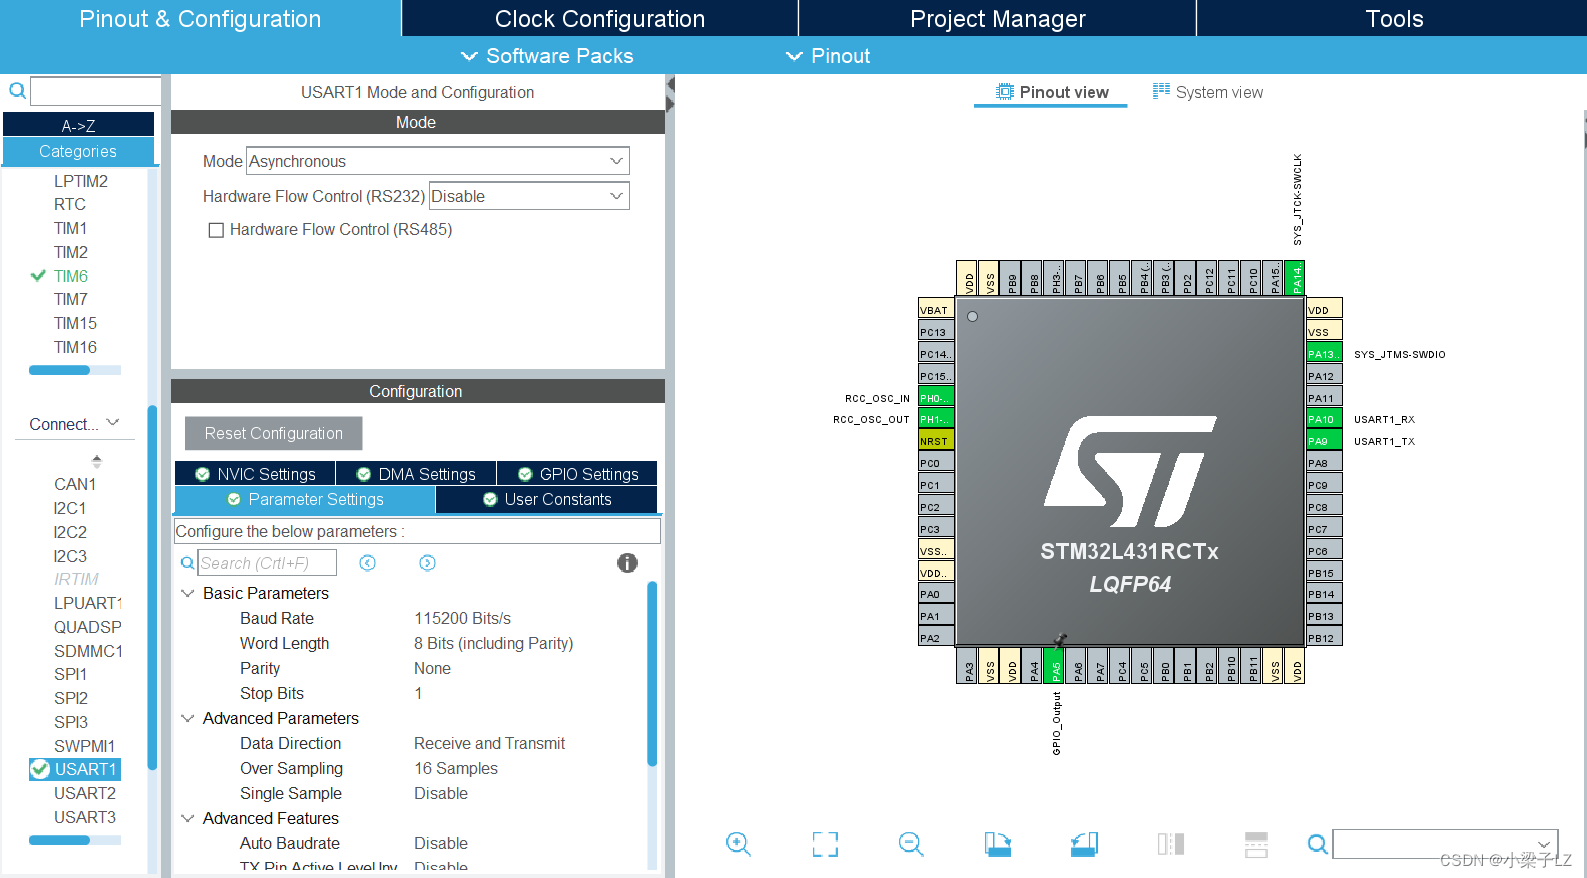This screenshot has width=1587, height=878.
Task: Click the peripheral search magnifier icon
Action: coord(17,91)
